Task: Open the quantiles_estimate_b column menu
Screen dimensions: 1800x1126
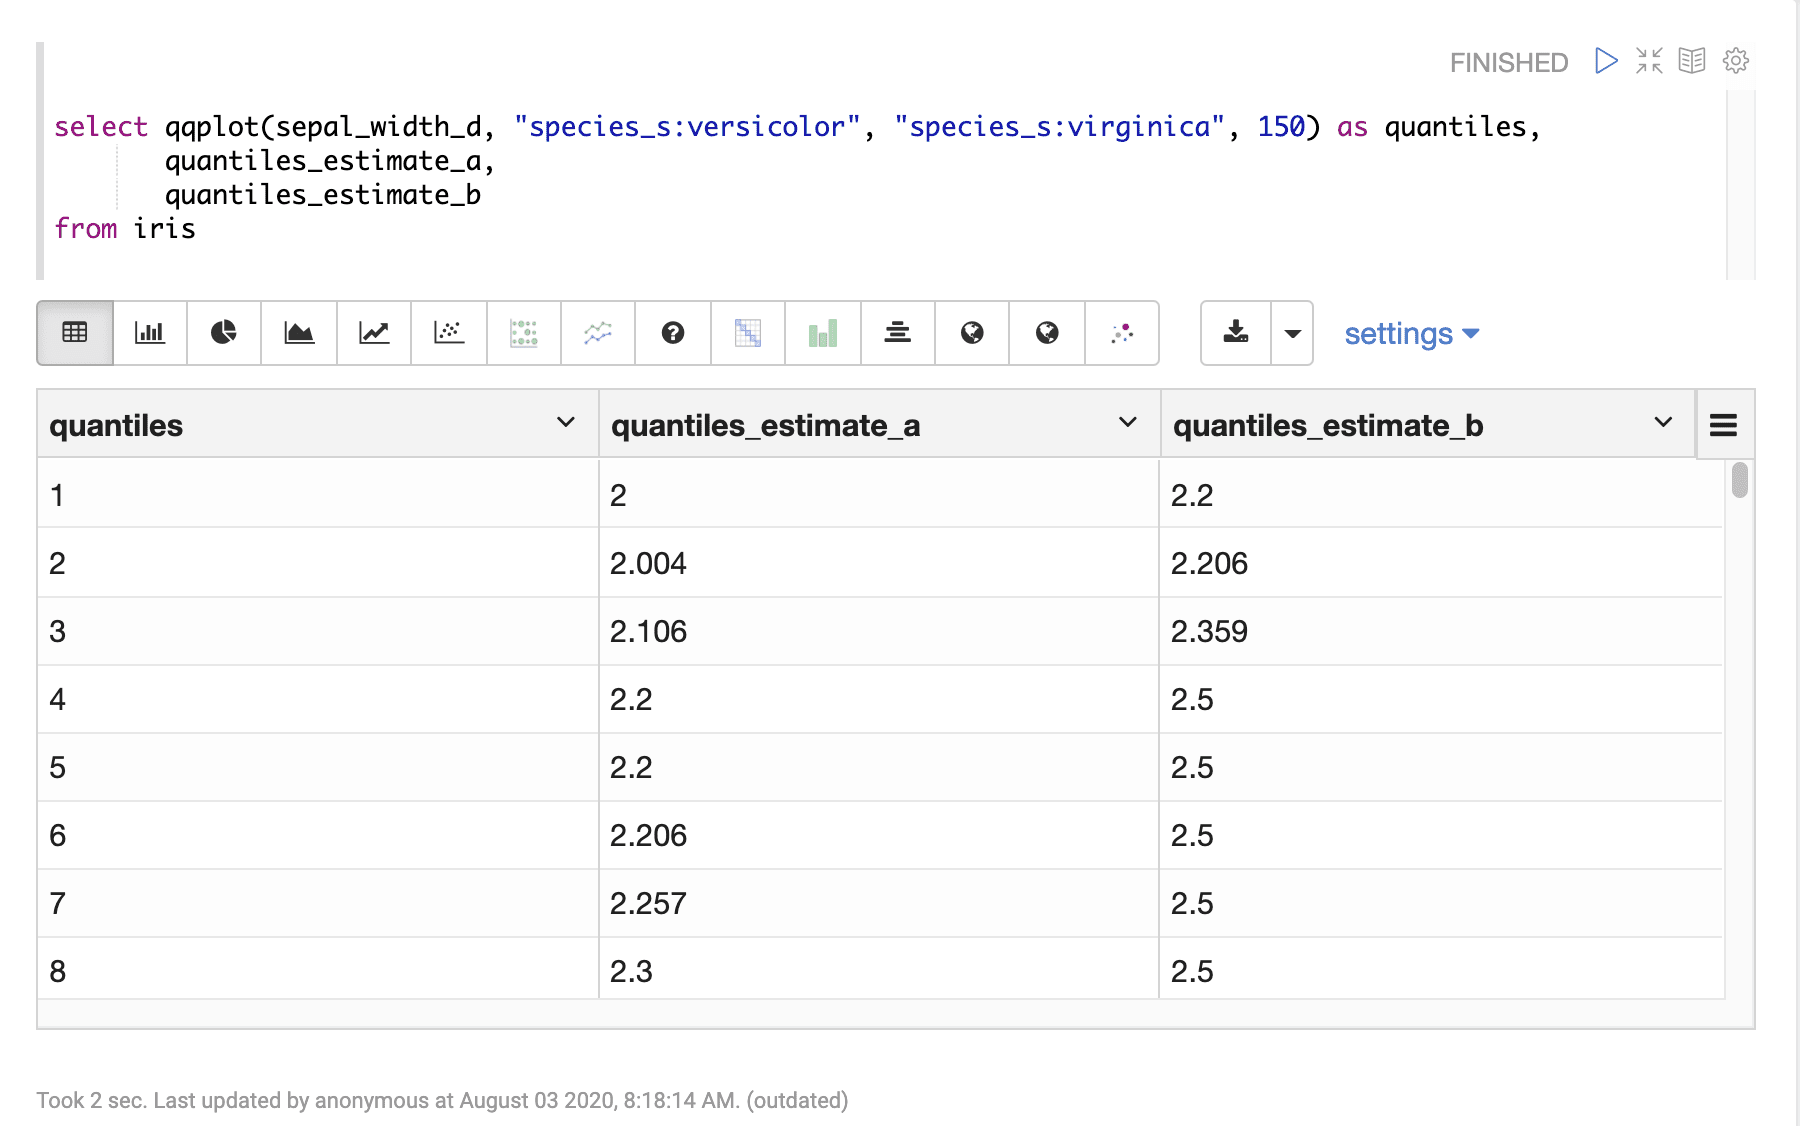Action: (1662, 423)
